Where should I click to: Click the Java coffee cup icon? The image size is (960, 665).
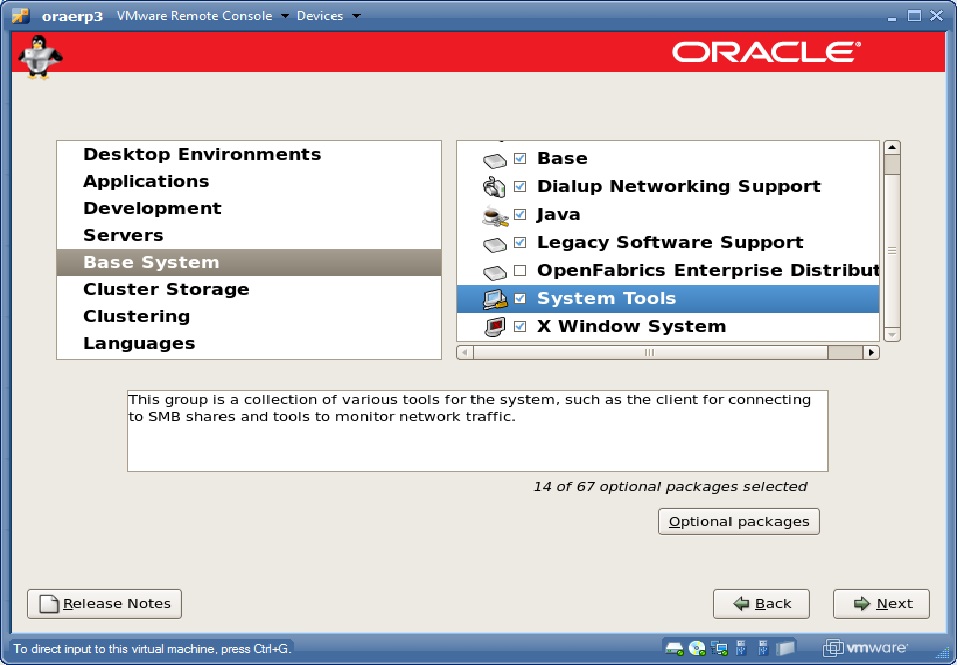pyautogui.click(x=495, y=215)
